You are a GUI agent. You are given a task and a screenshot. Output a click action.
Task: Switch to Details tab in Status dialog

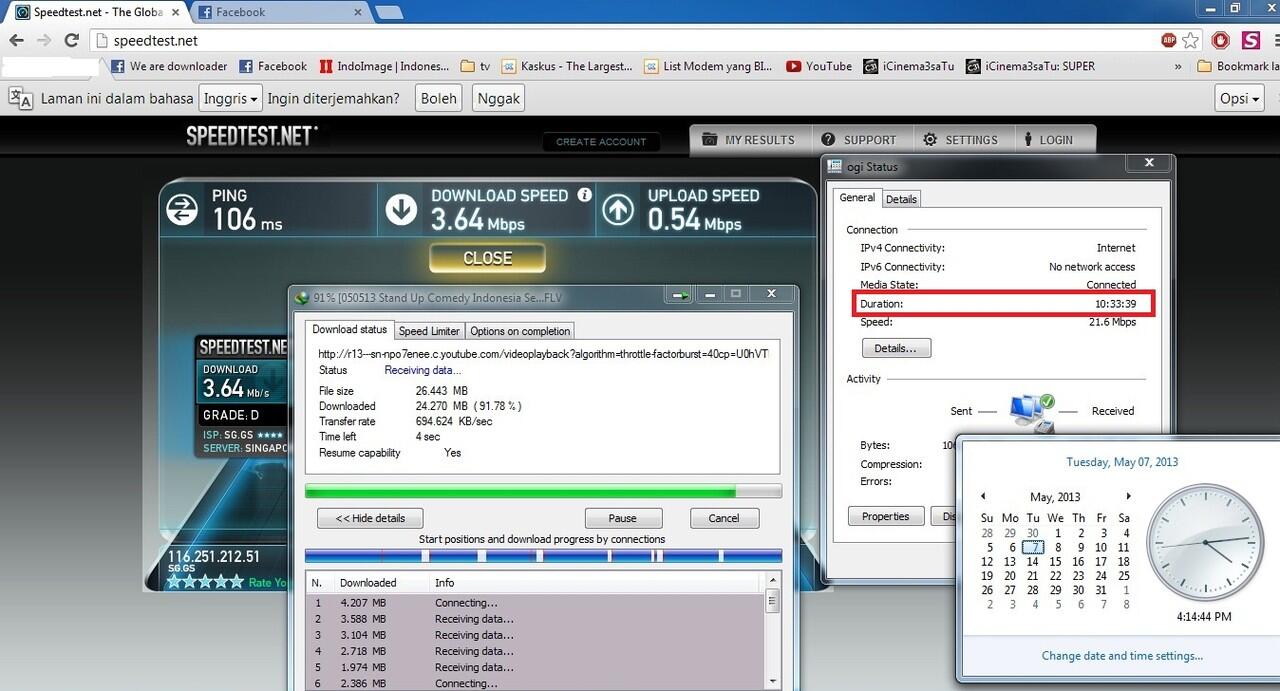pos(901,199)
